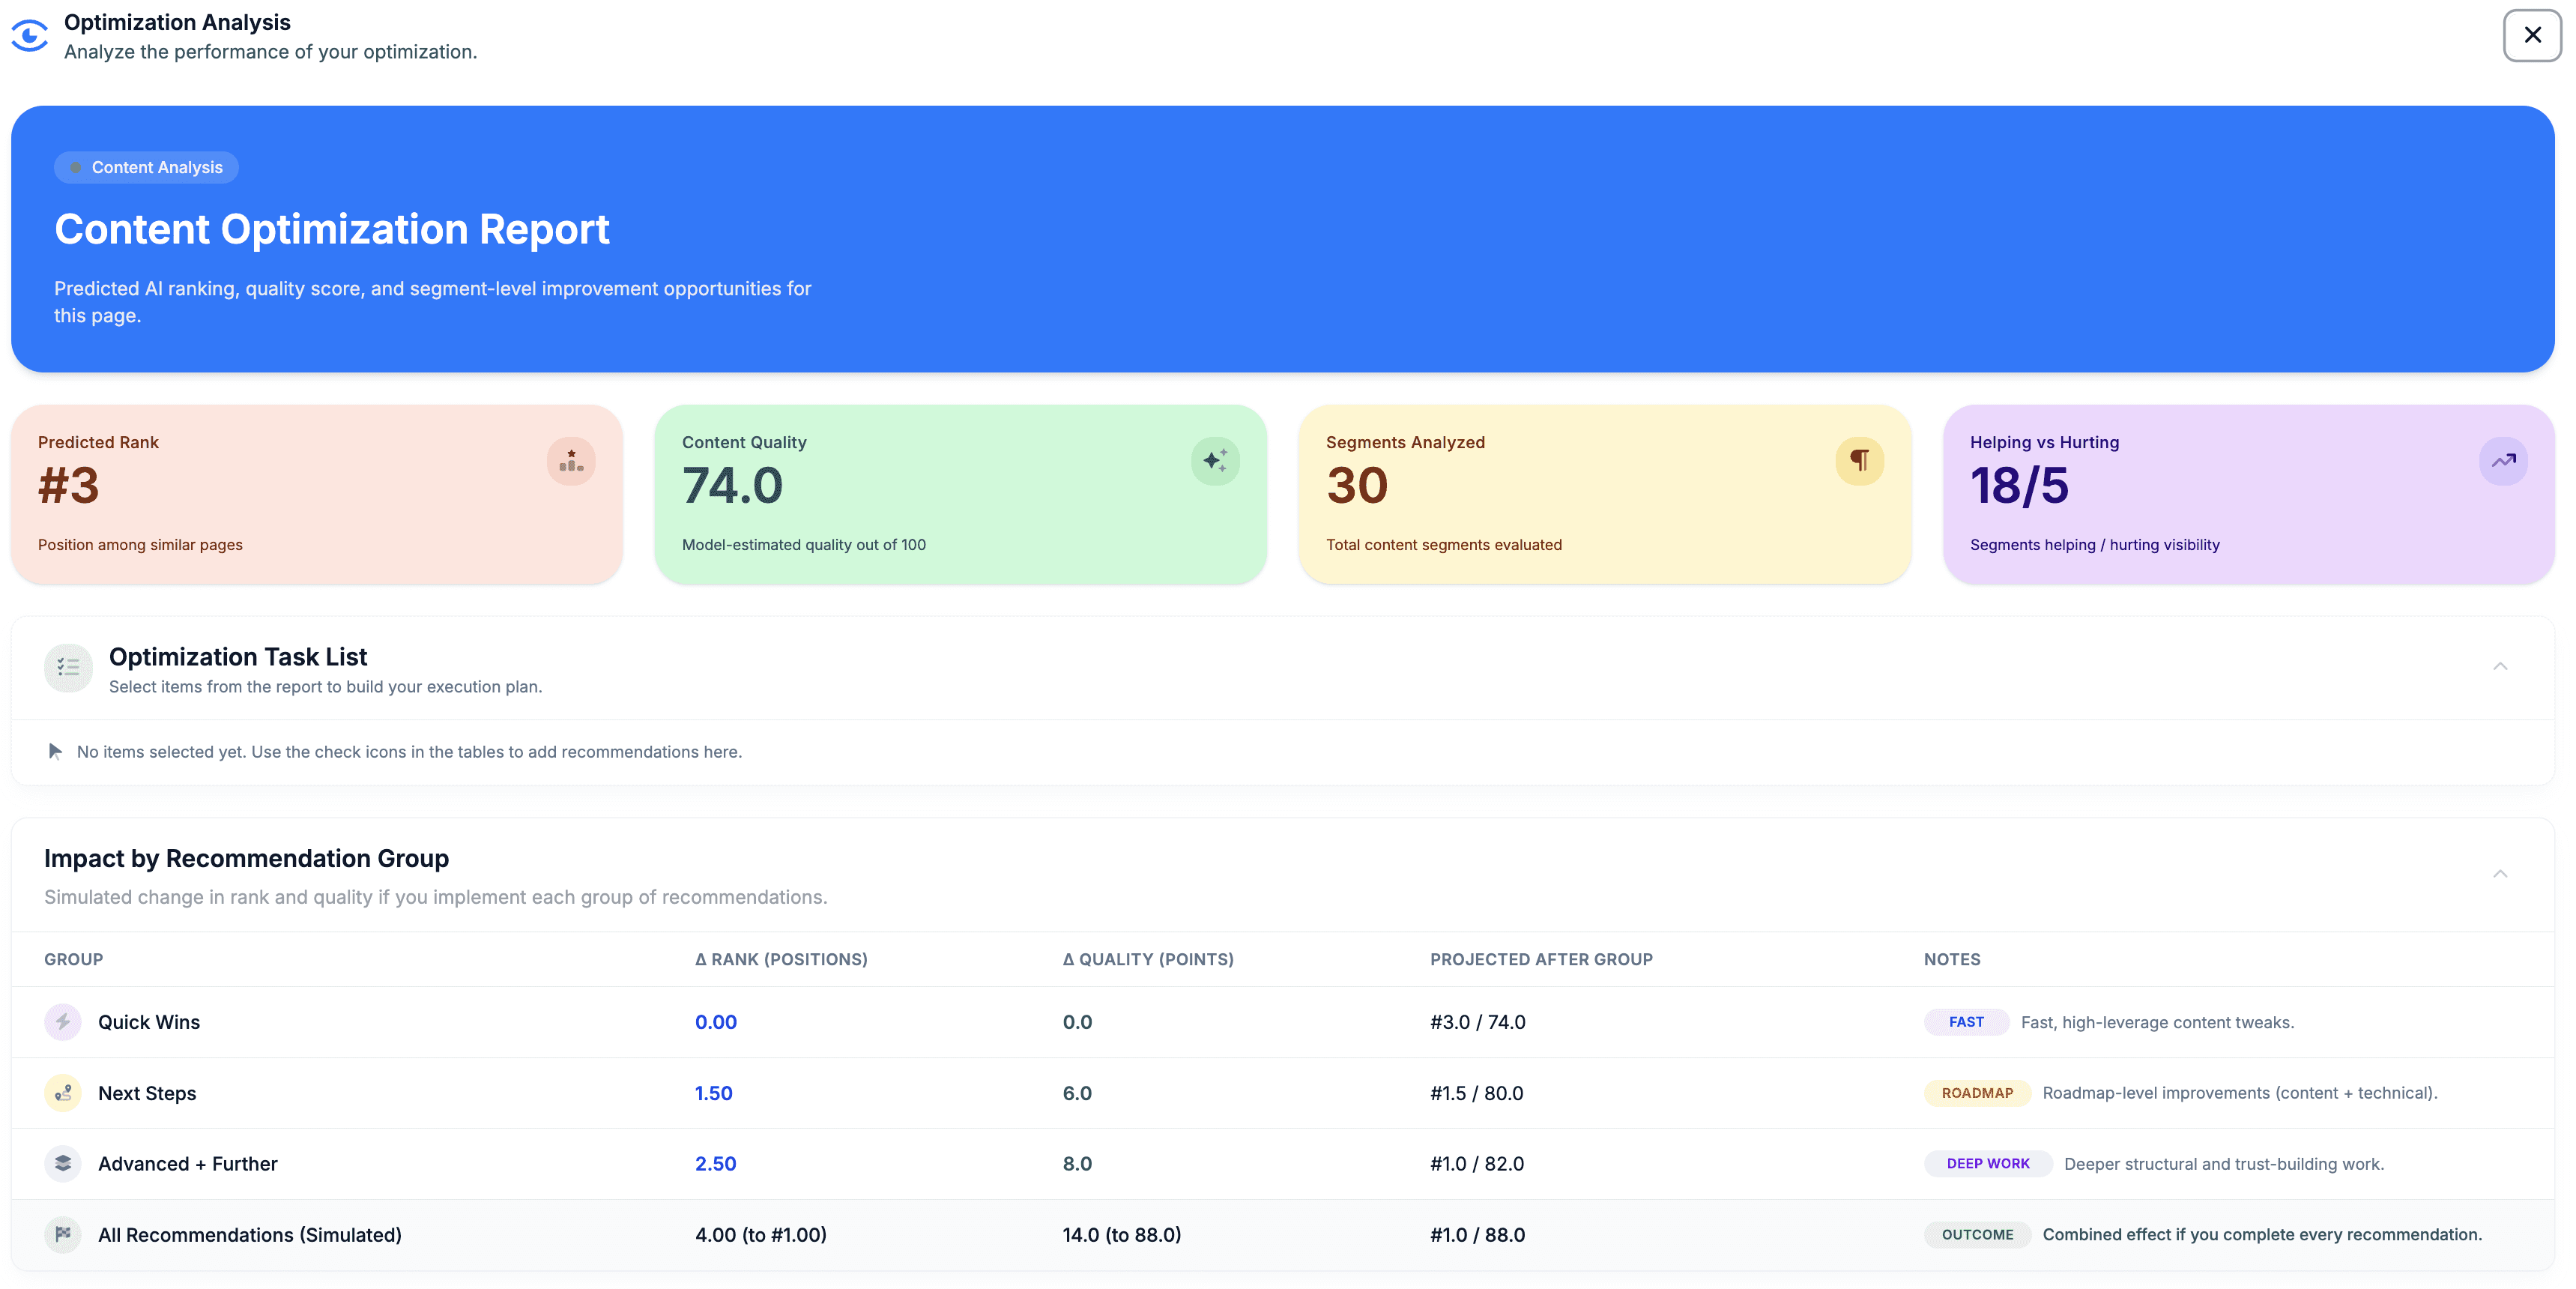Collapse the Optimization Task List section
Image resolution: width=2576 pixels, height=1289 pixels.
(2499, 667)
